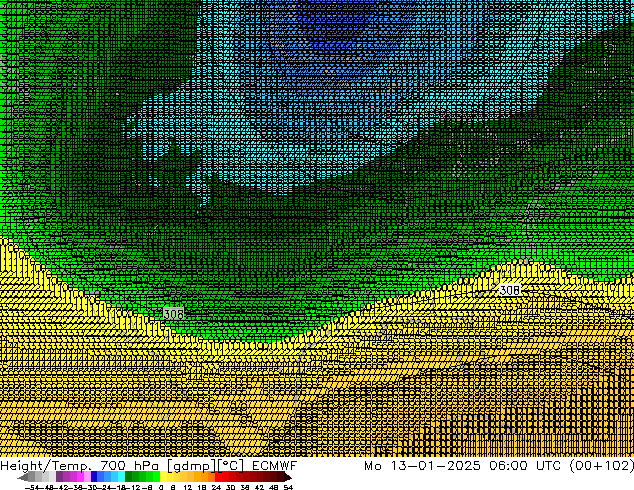Pick the darkest green legend swatch

128,477
